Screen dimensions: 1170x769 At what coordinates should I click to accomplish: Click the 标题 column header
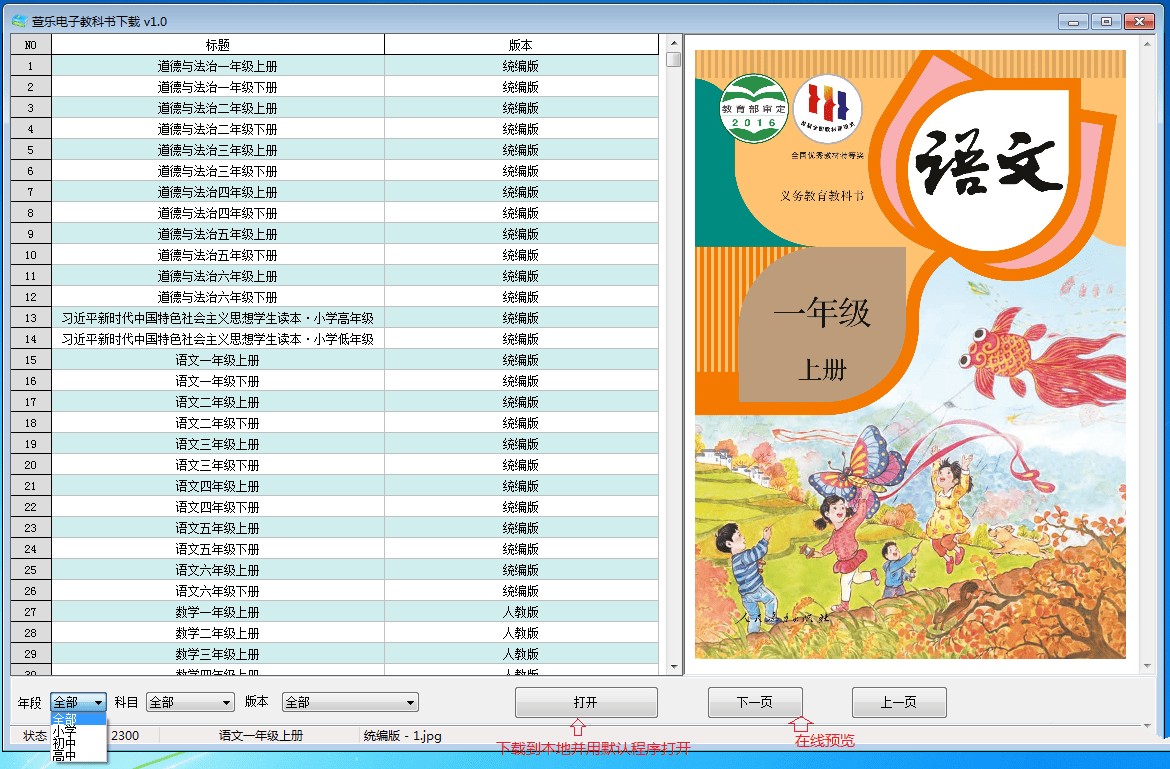(x=218, y=45)
